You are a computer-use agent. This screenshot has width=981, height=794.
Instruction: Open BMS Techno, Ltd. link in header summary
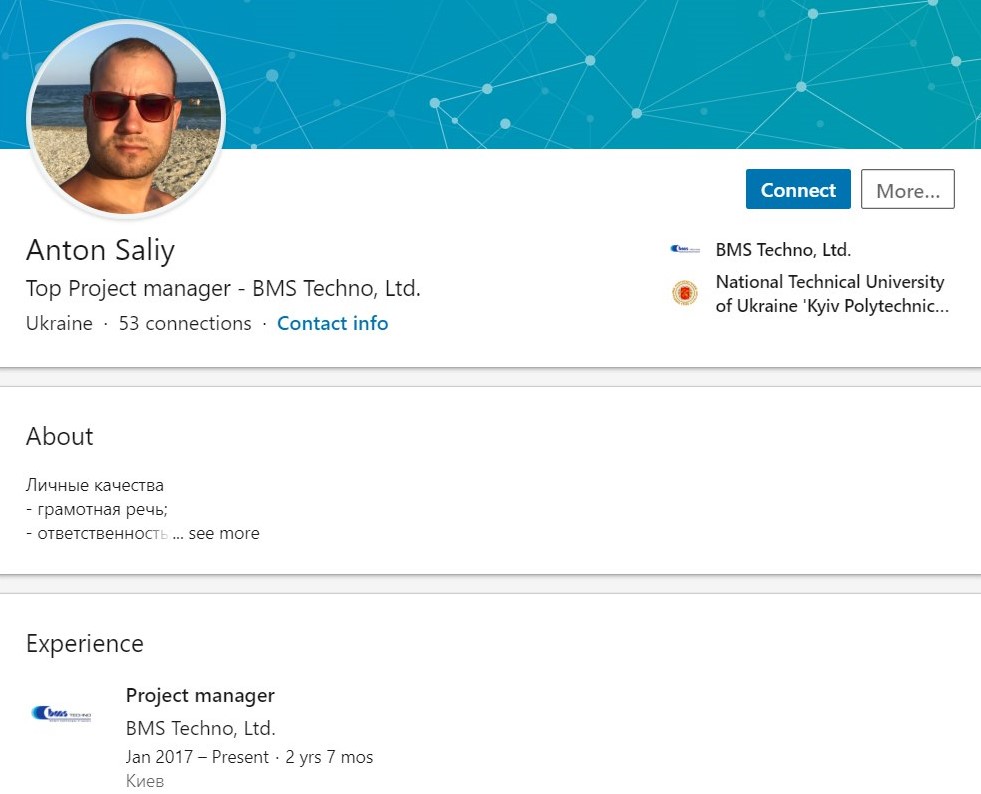pyautogui.click(x=783, y=250)
